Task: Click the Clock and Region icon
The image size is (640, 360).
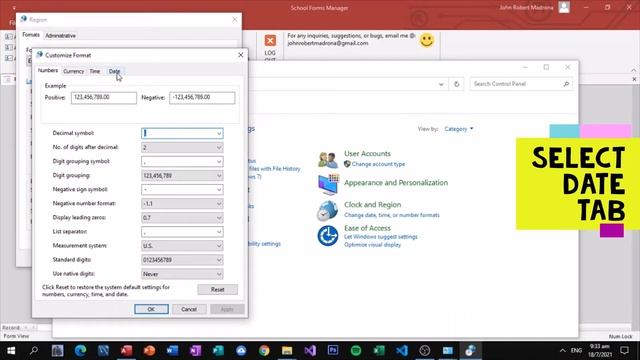Action: coord(328,210)
